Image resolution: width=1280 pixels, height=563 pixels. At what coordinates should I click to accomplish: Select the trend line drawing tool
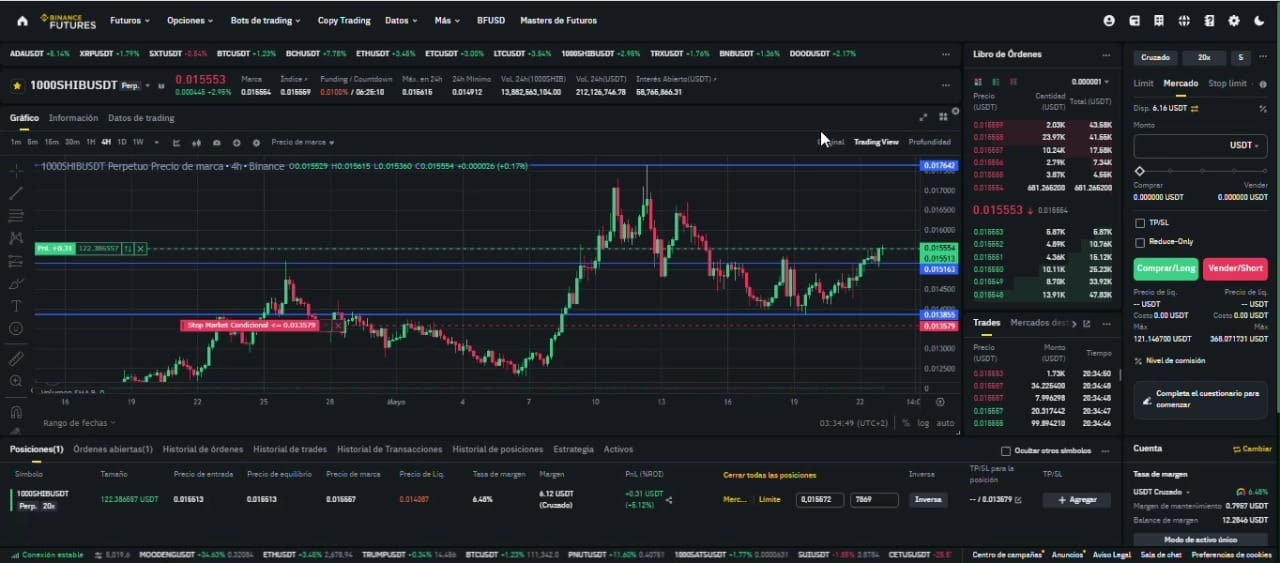16,193
